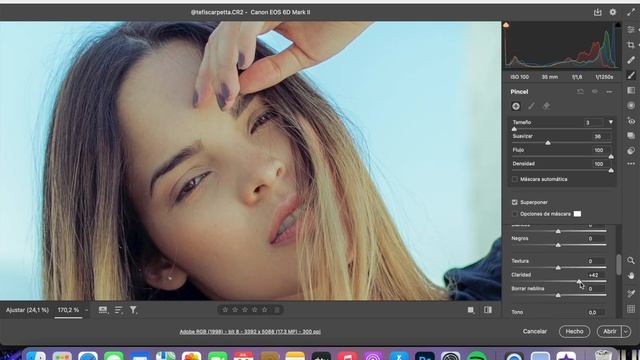
Task: Select the Radial Filter tool
Action: (x=631, y=105)
